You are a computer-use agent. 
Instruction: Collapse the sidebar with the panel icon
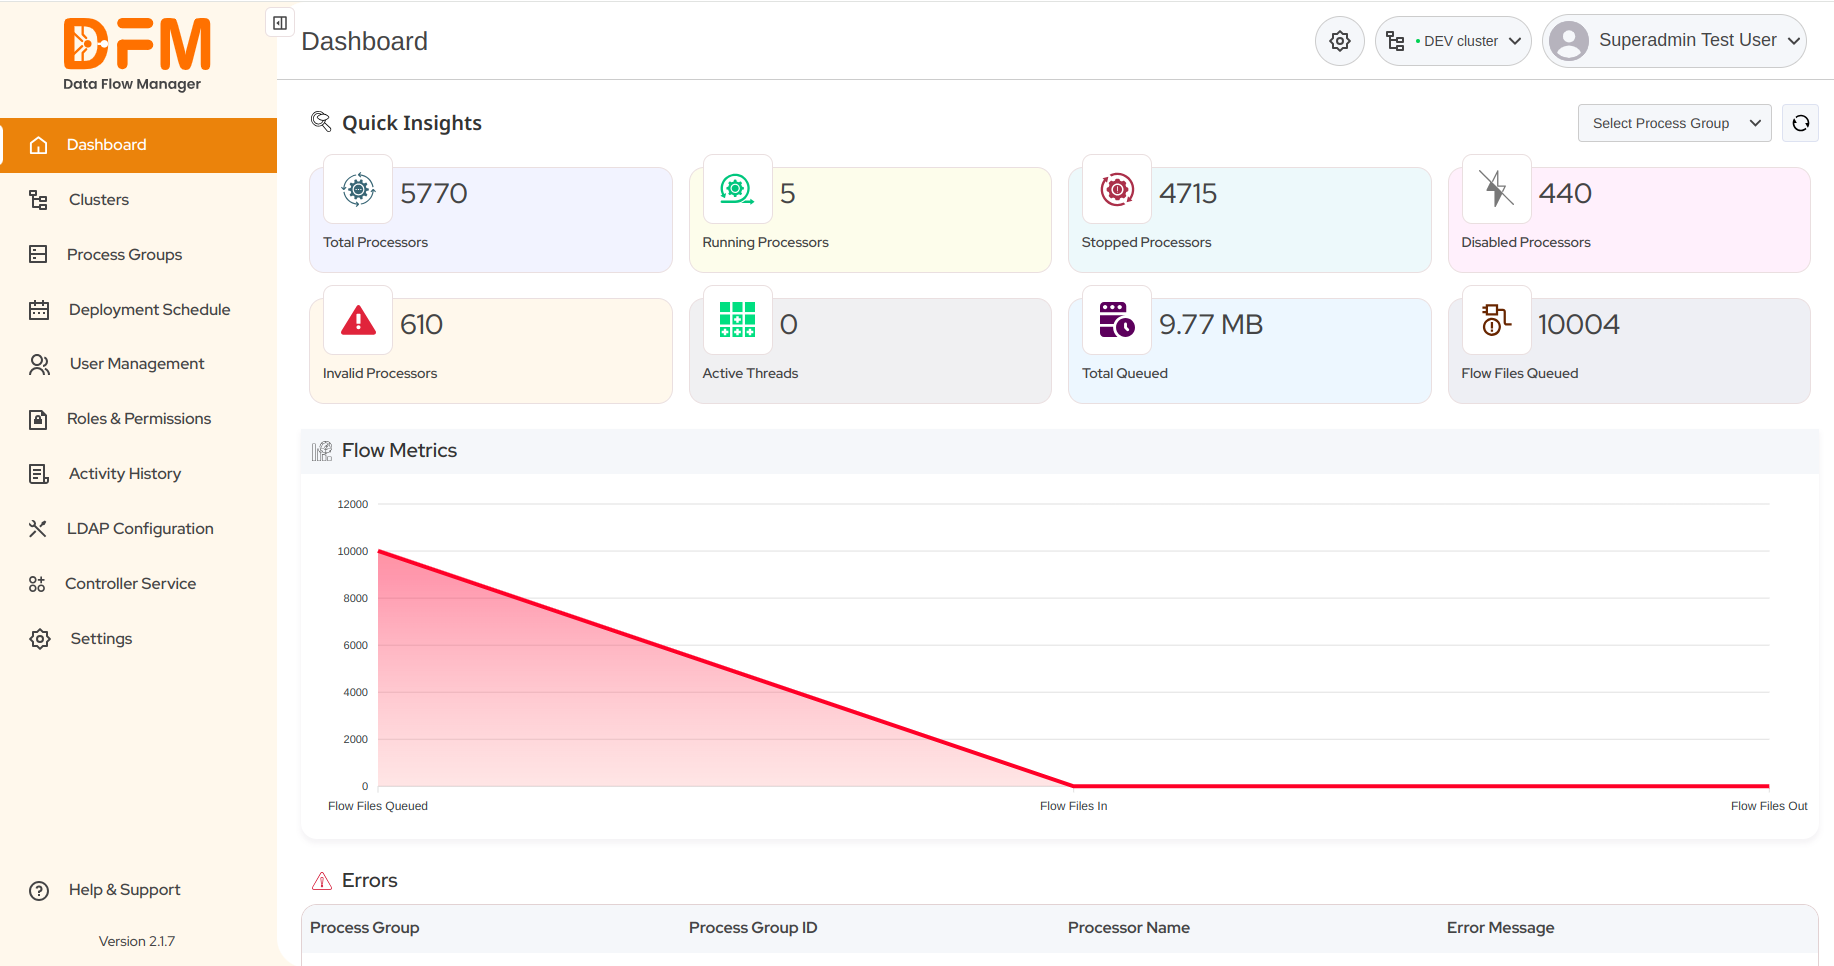point(280,23)
